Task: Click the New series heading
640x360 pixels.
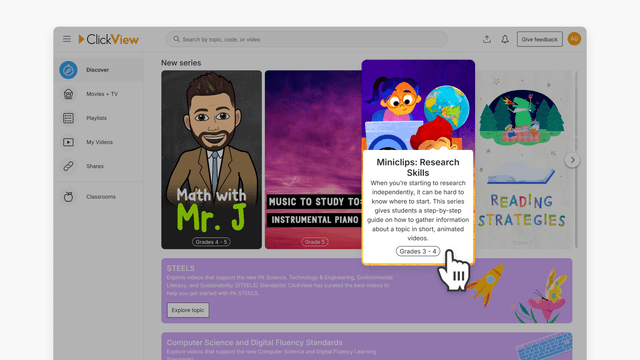Action: 181,63
